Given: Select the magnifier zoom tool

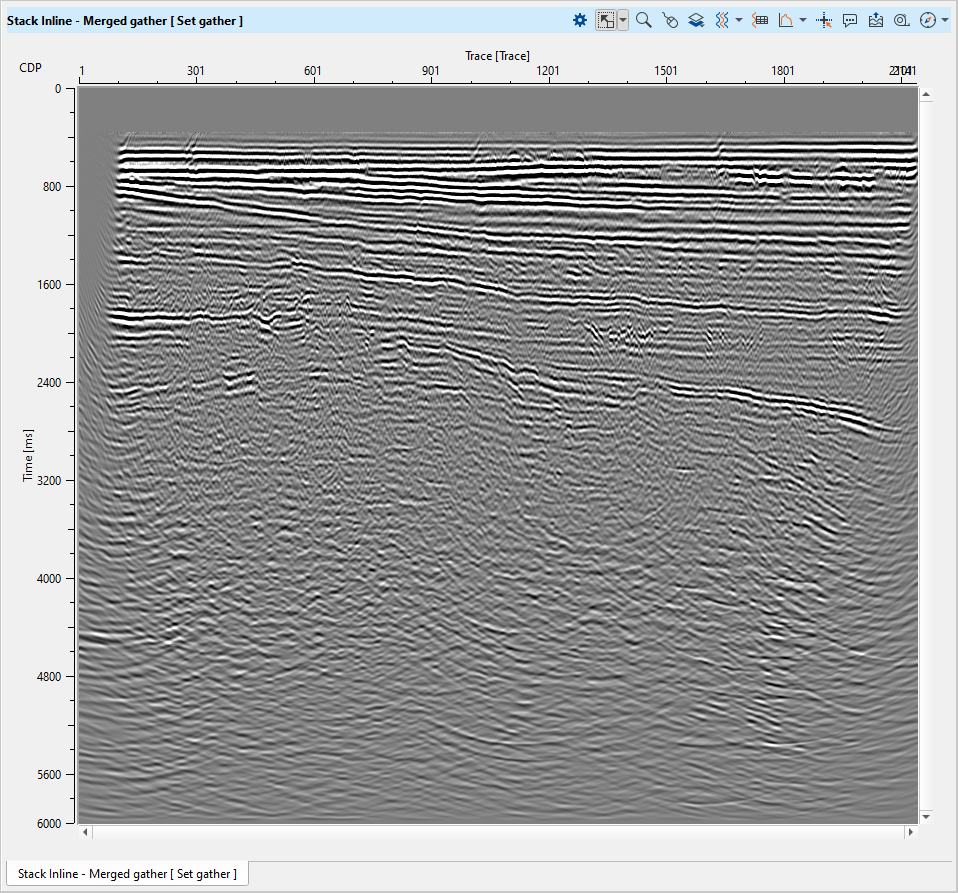Looking at the screenshot, I should [644, 20].
